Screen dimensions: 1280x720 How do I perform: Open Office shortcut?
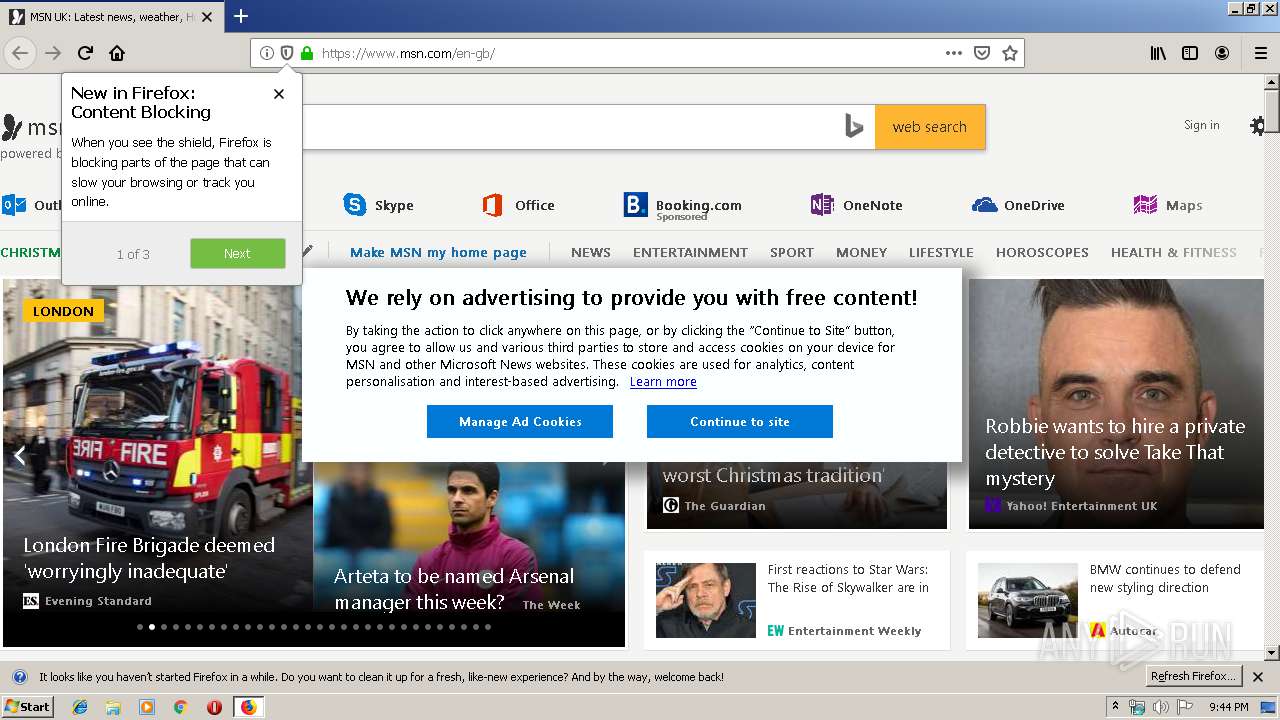(x=518, y=205)
